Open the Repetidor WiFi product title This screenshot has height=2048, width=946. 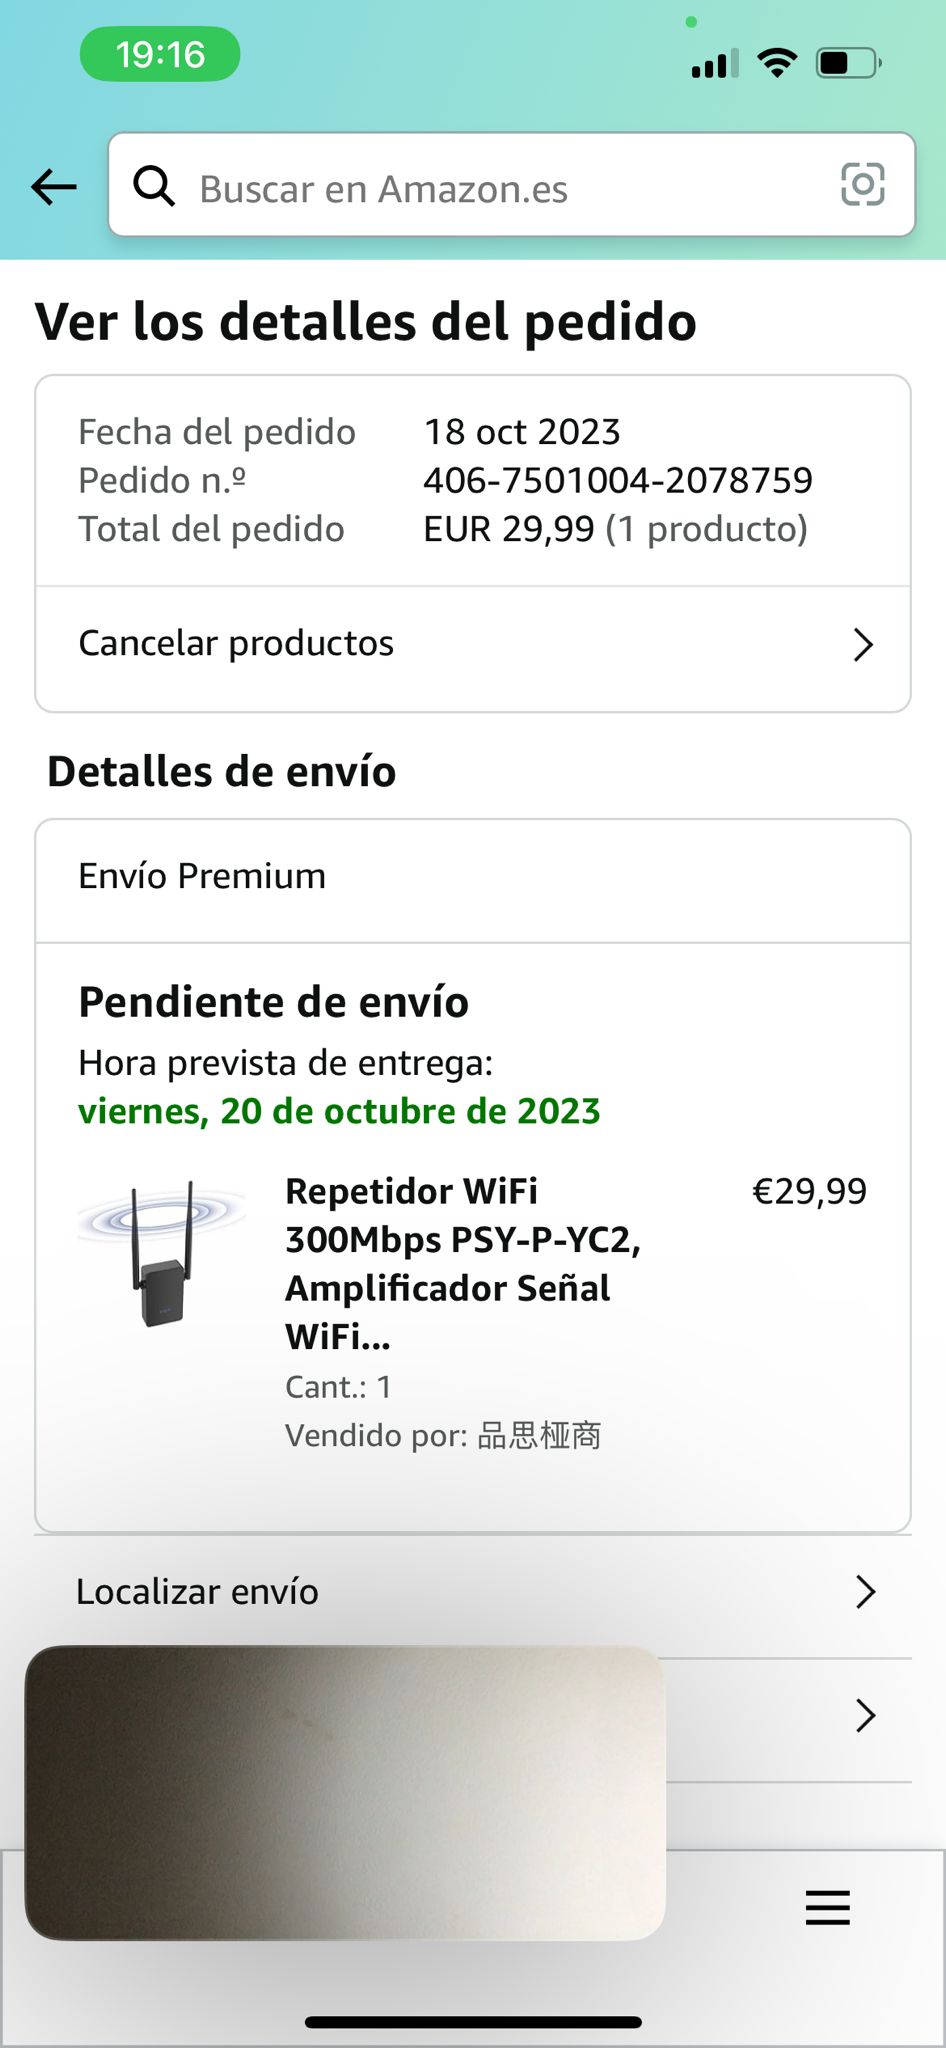point(462,1263)
